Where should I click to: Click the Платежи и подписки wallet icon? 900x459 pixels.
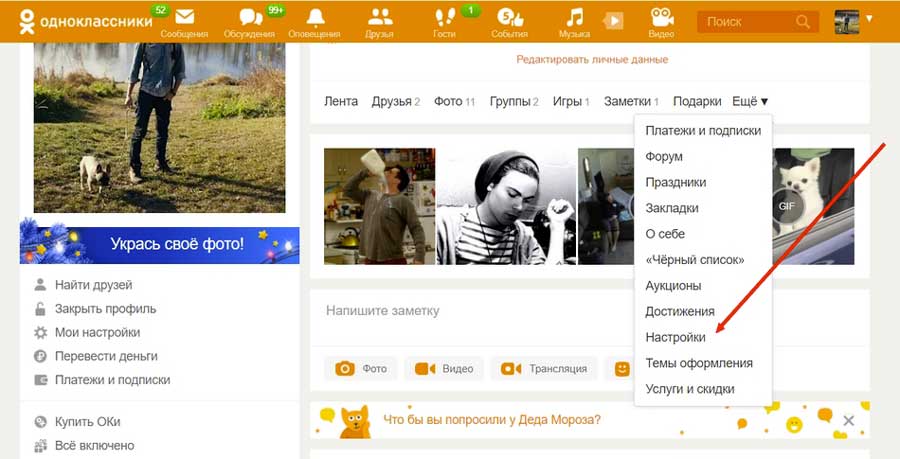pyautogui.click(x=40, y=380)
